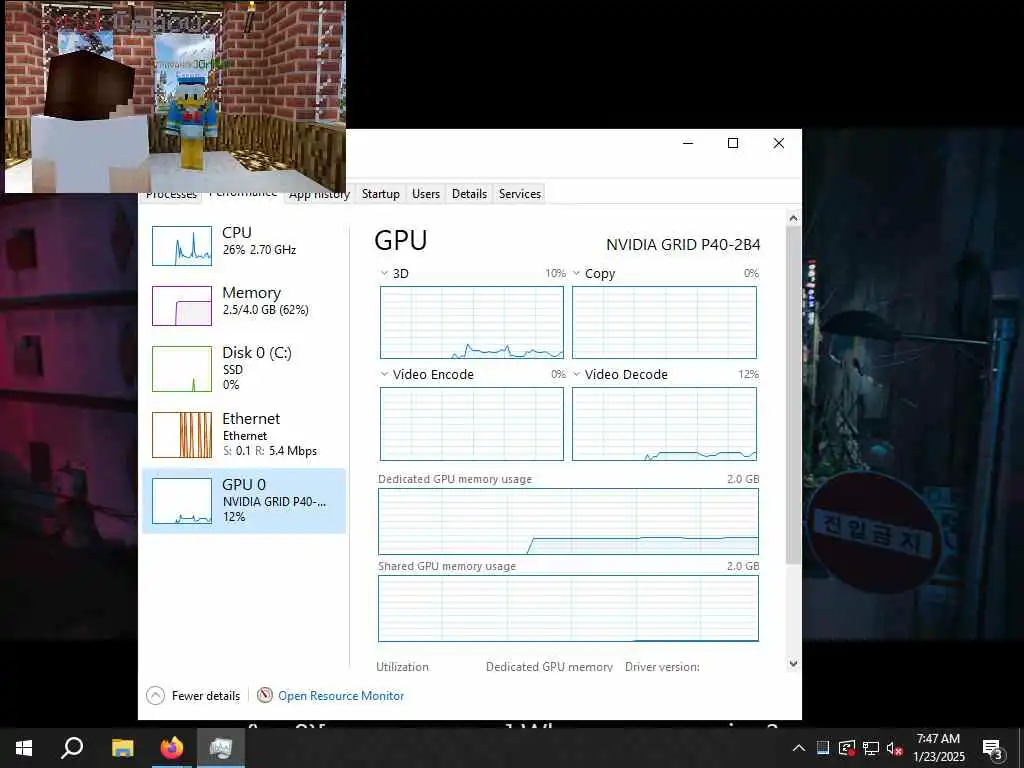Switch to the Users tab
1024x768 pixels.
[x=426, y=194]
